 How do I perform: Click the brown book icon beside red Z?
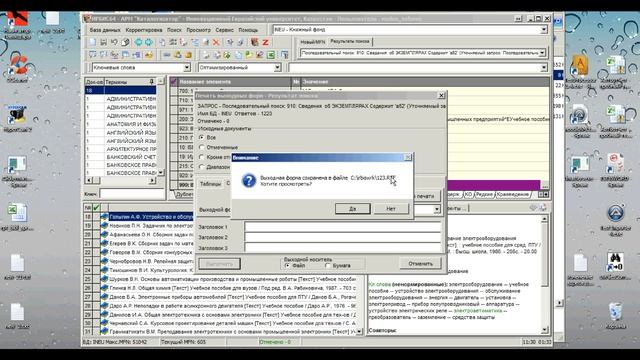coord(255,42)
